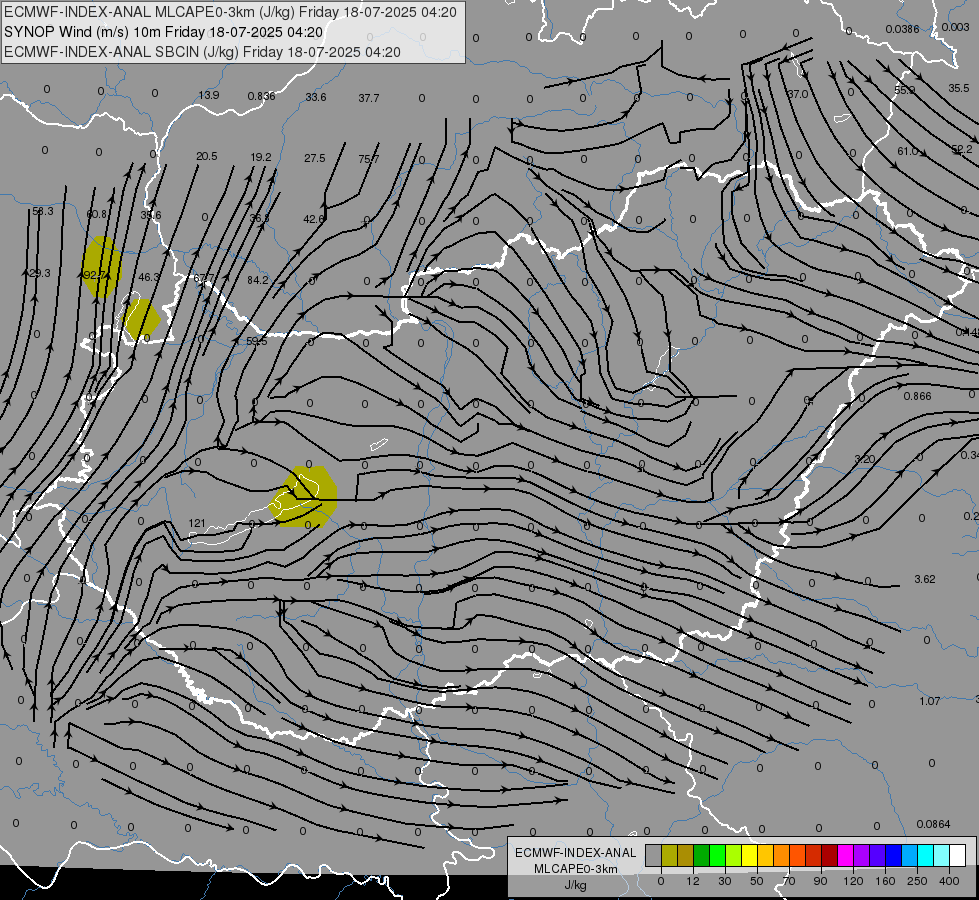The image size is (979, 900).
Task: Click the map value 20.5
Action: (x=207, y=156)
